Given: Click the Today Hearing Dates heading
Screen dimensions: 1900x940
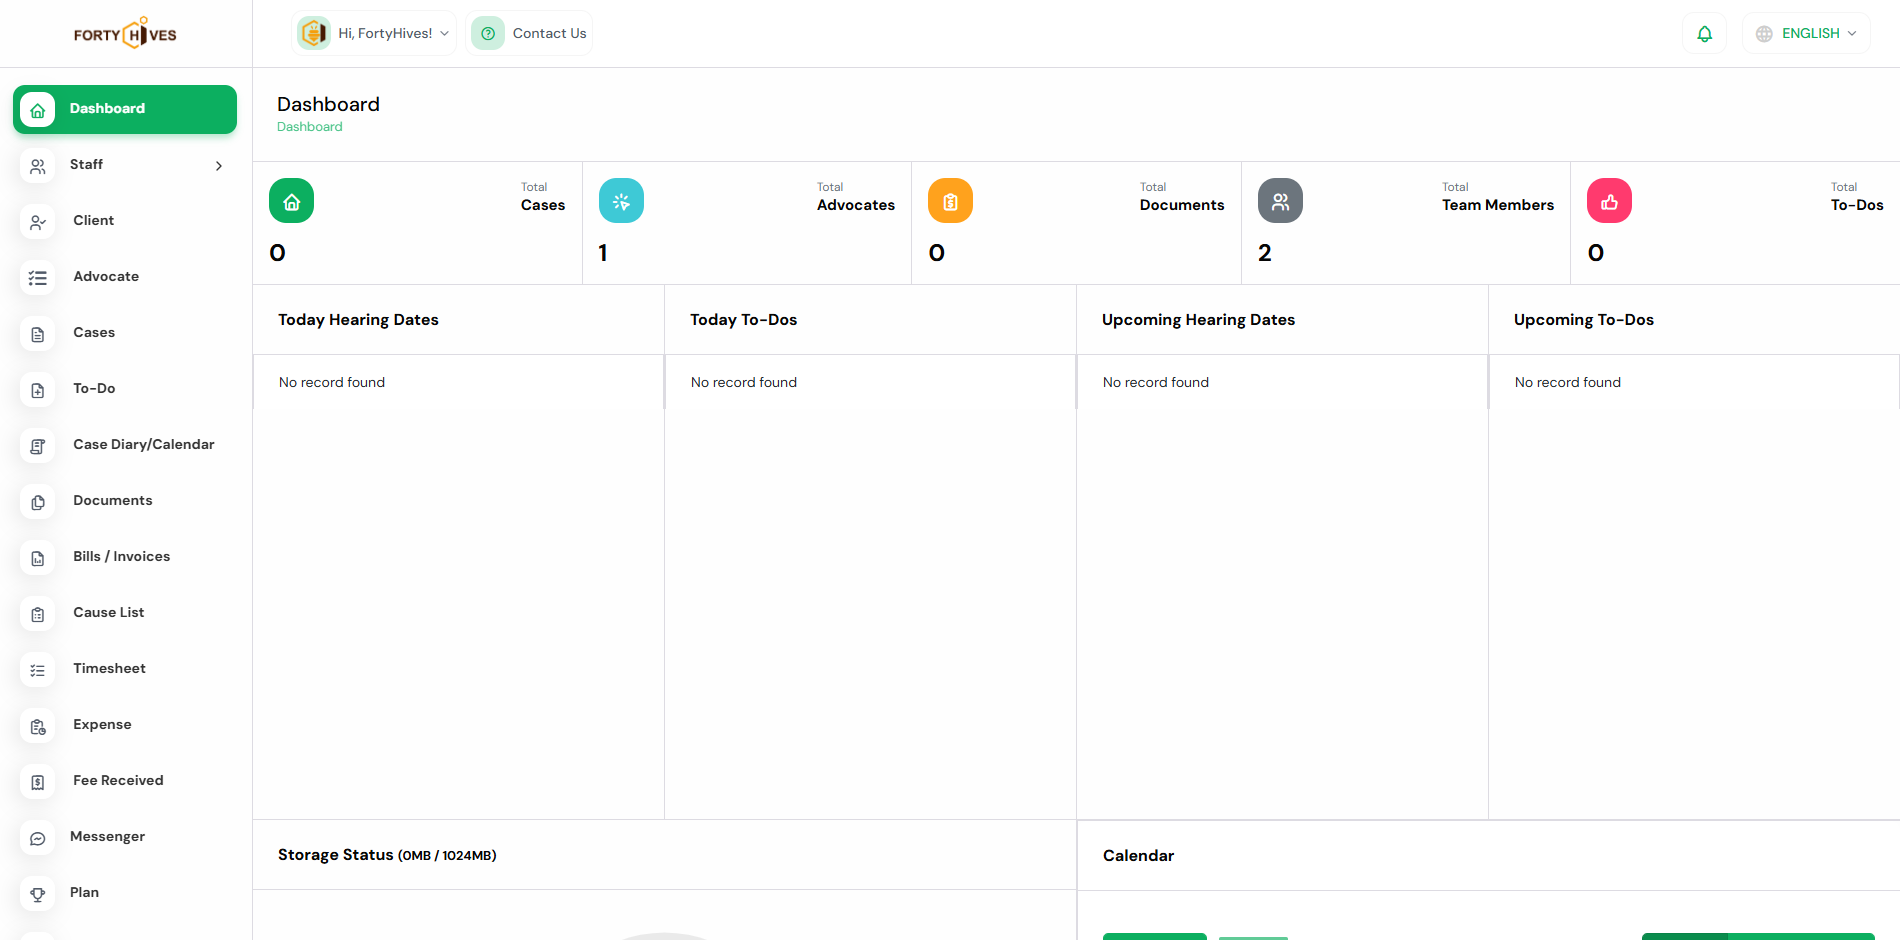Looking at the screenshot, I should point(358,320).
